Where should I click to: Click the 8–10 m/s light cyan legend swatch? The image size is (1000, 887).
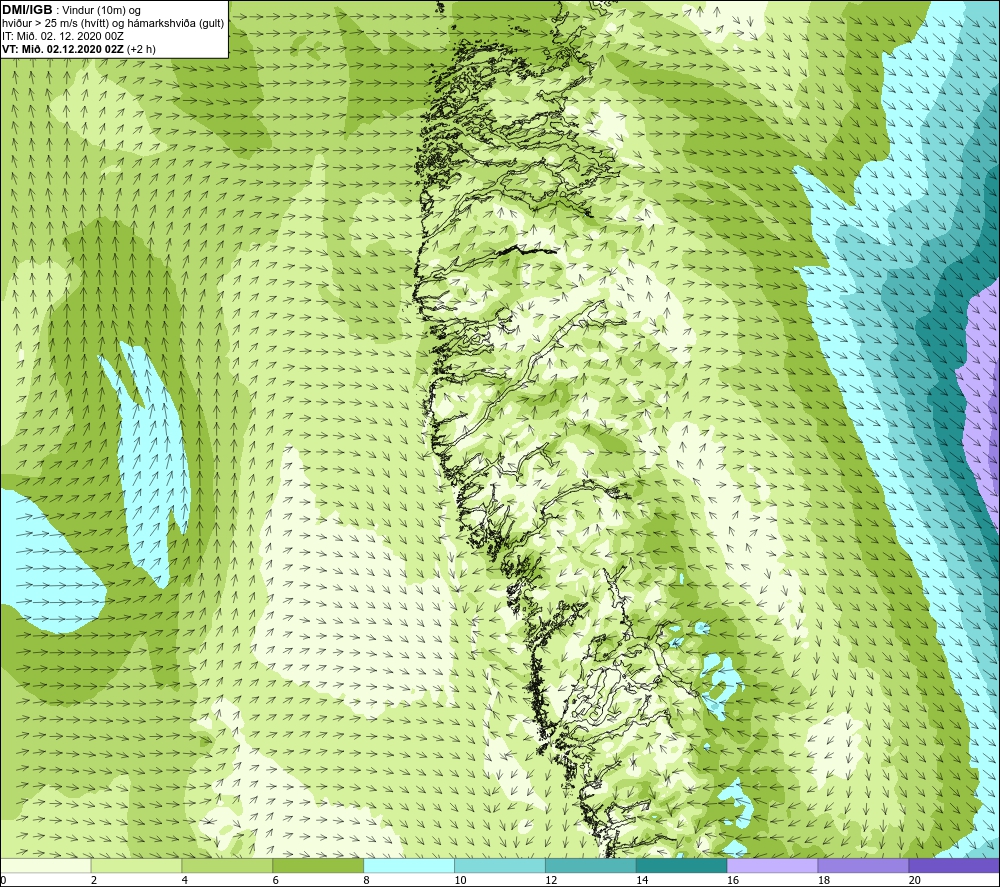pos(409,865)
